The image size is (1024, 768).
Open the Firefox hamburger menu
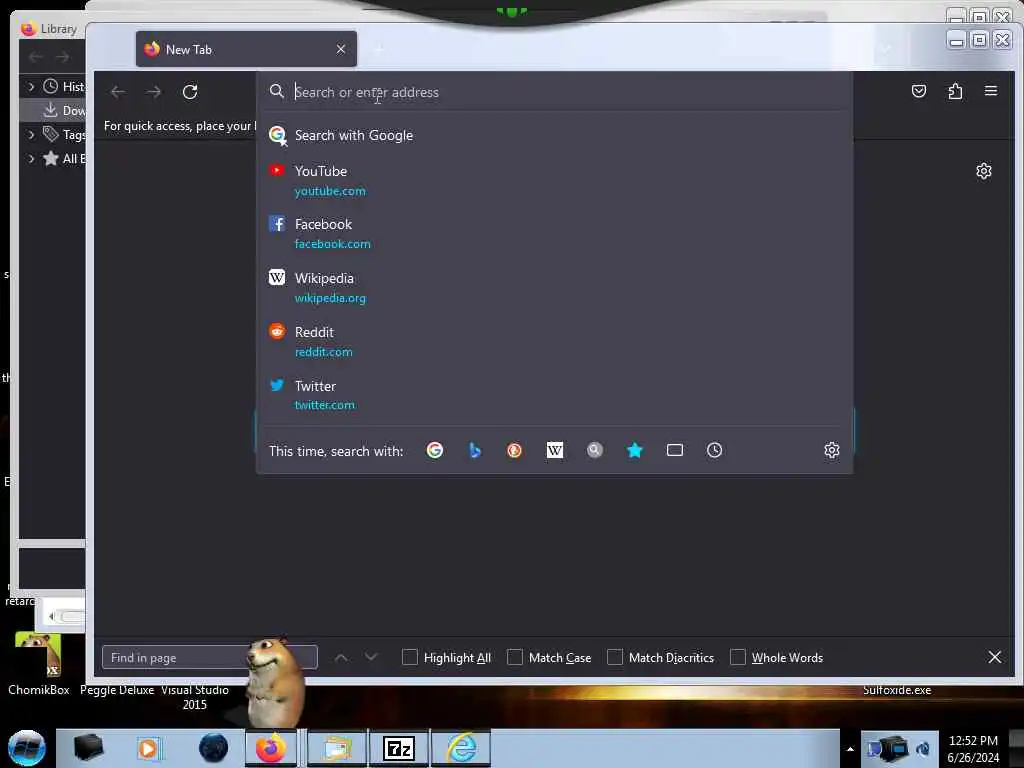point(991,91)
